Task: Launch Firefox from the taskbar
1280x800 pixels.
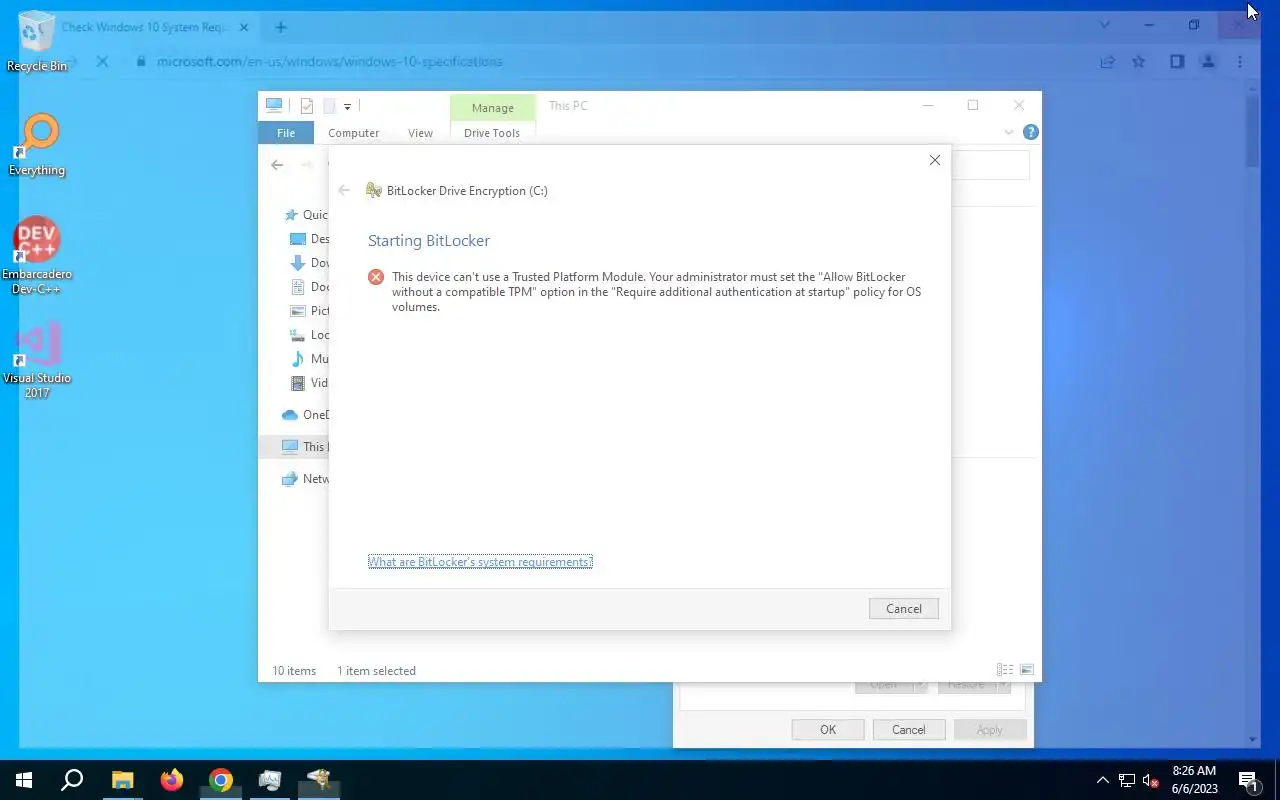Action: 172,780
